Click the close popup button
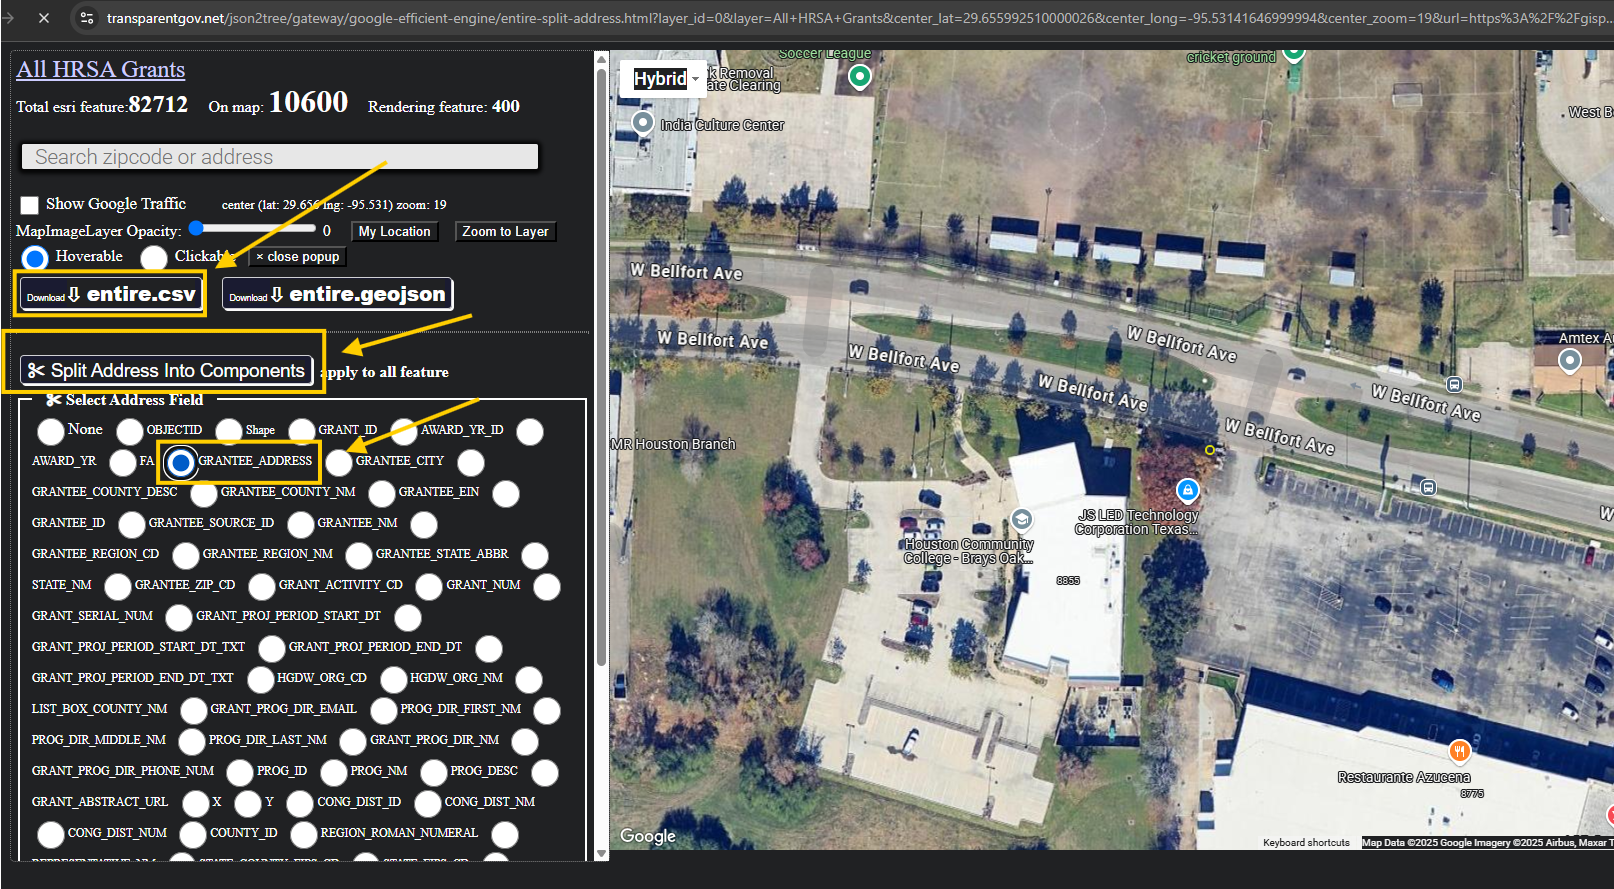1614x889 pixels. pyautogui.click(x=297, y=257)
